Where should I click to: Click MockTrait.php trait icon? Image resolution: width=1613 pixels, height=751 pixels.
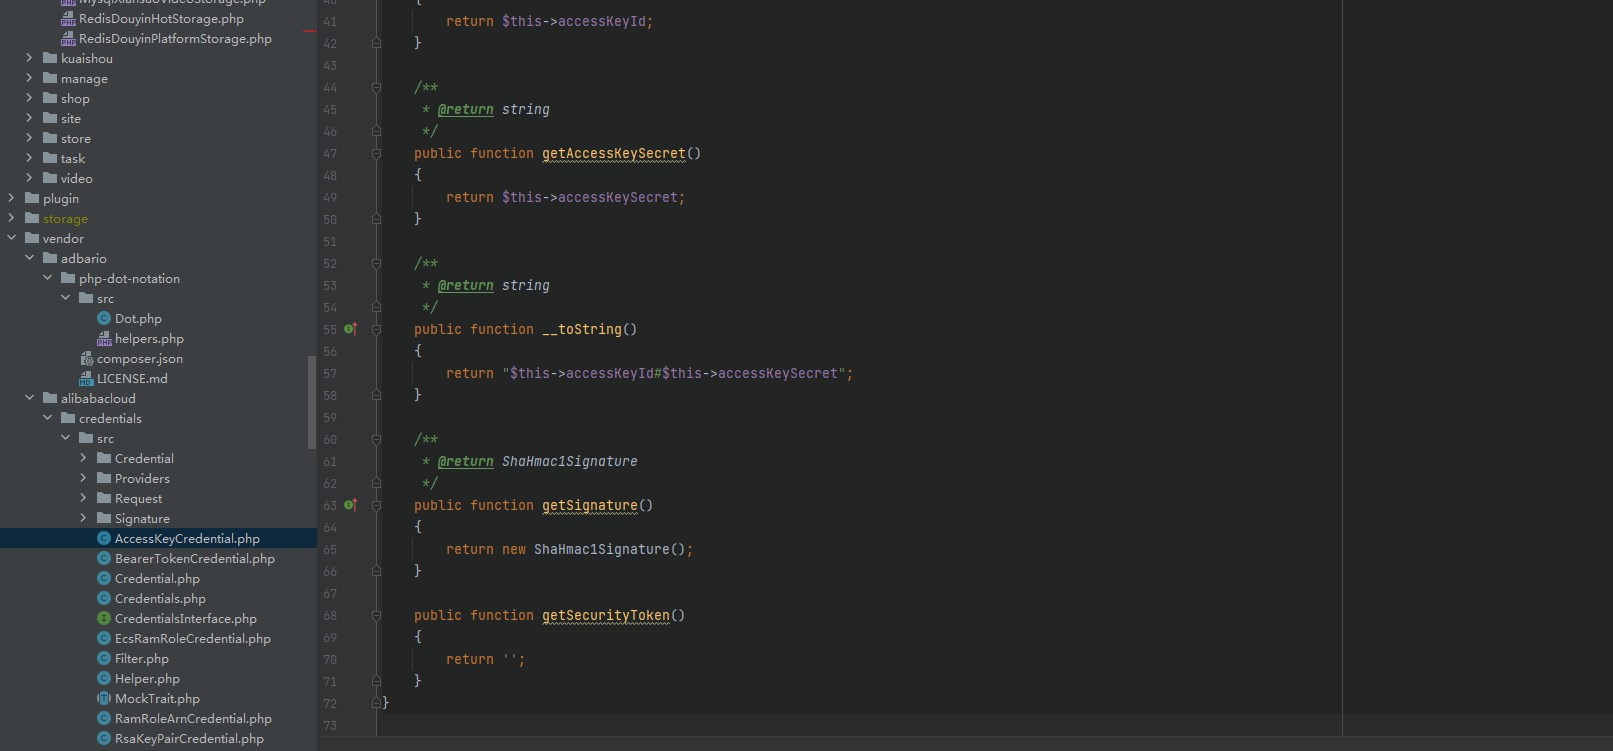point(104,698)
